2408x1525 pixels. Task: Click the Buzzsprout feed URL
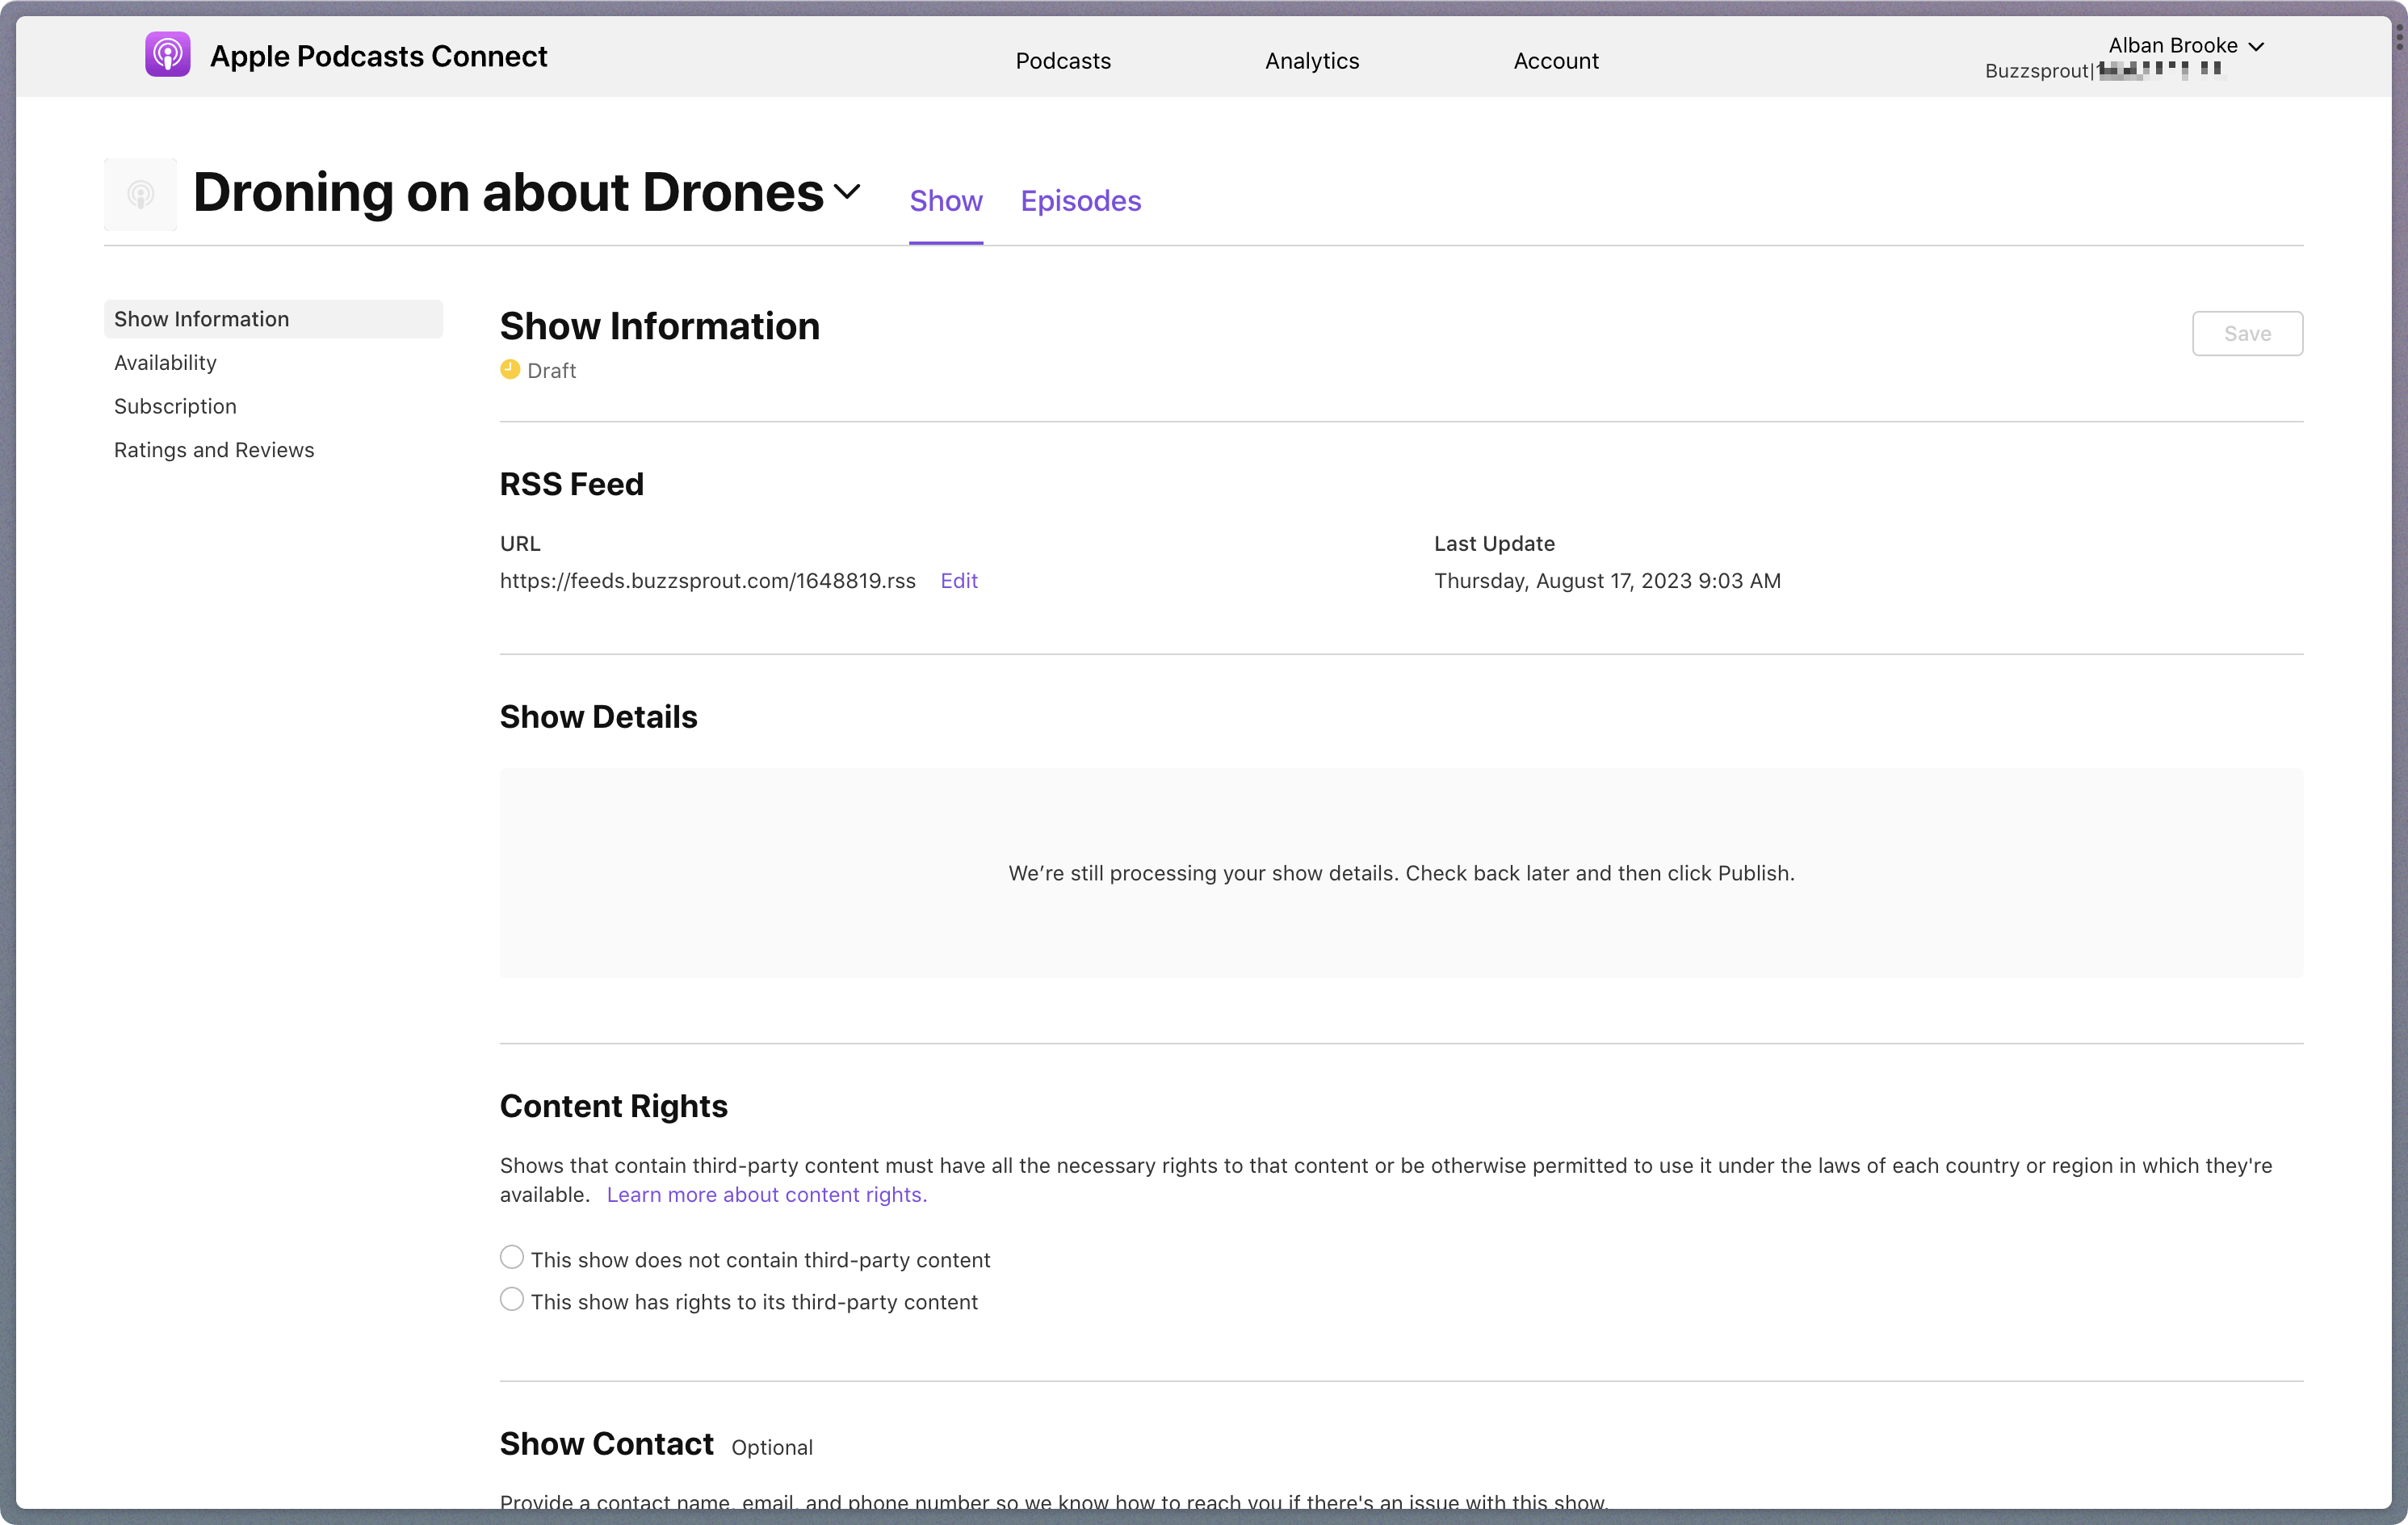(x=708, y=580)
